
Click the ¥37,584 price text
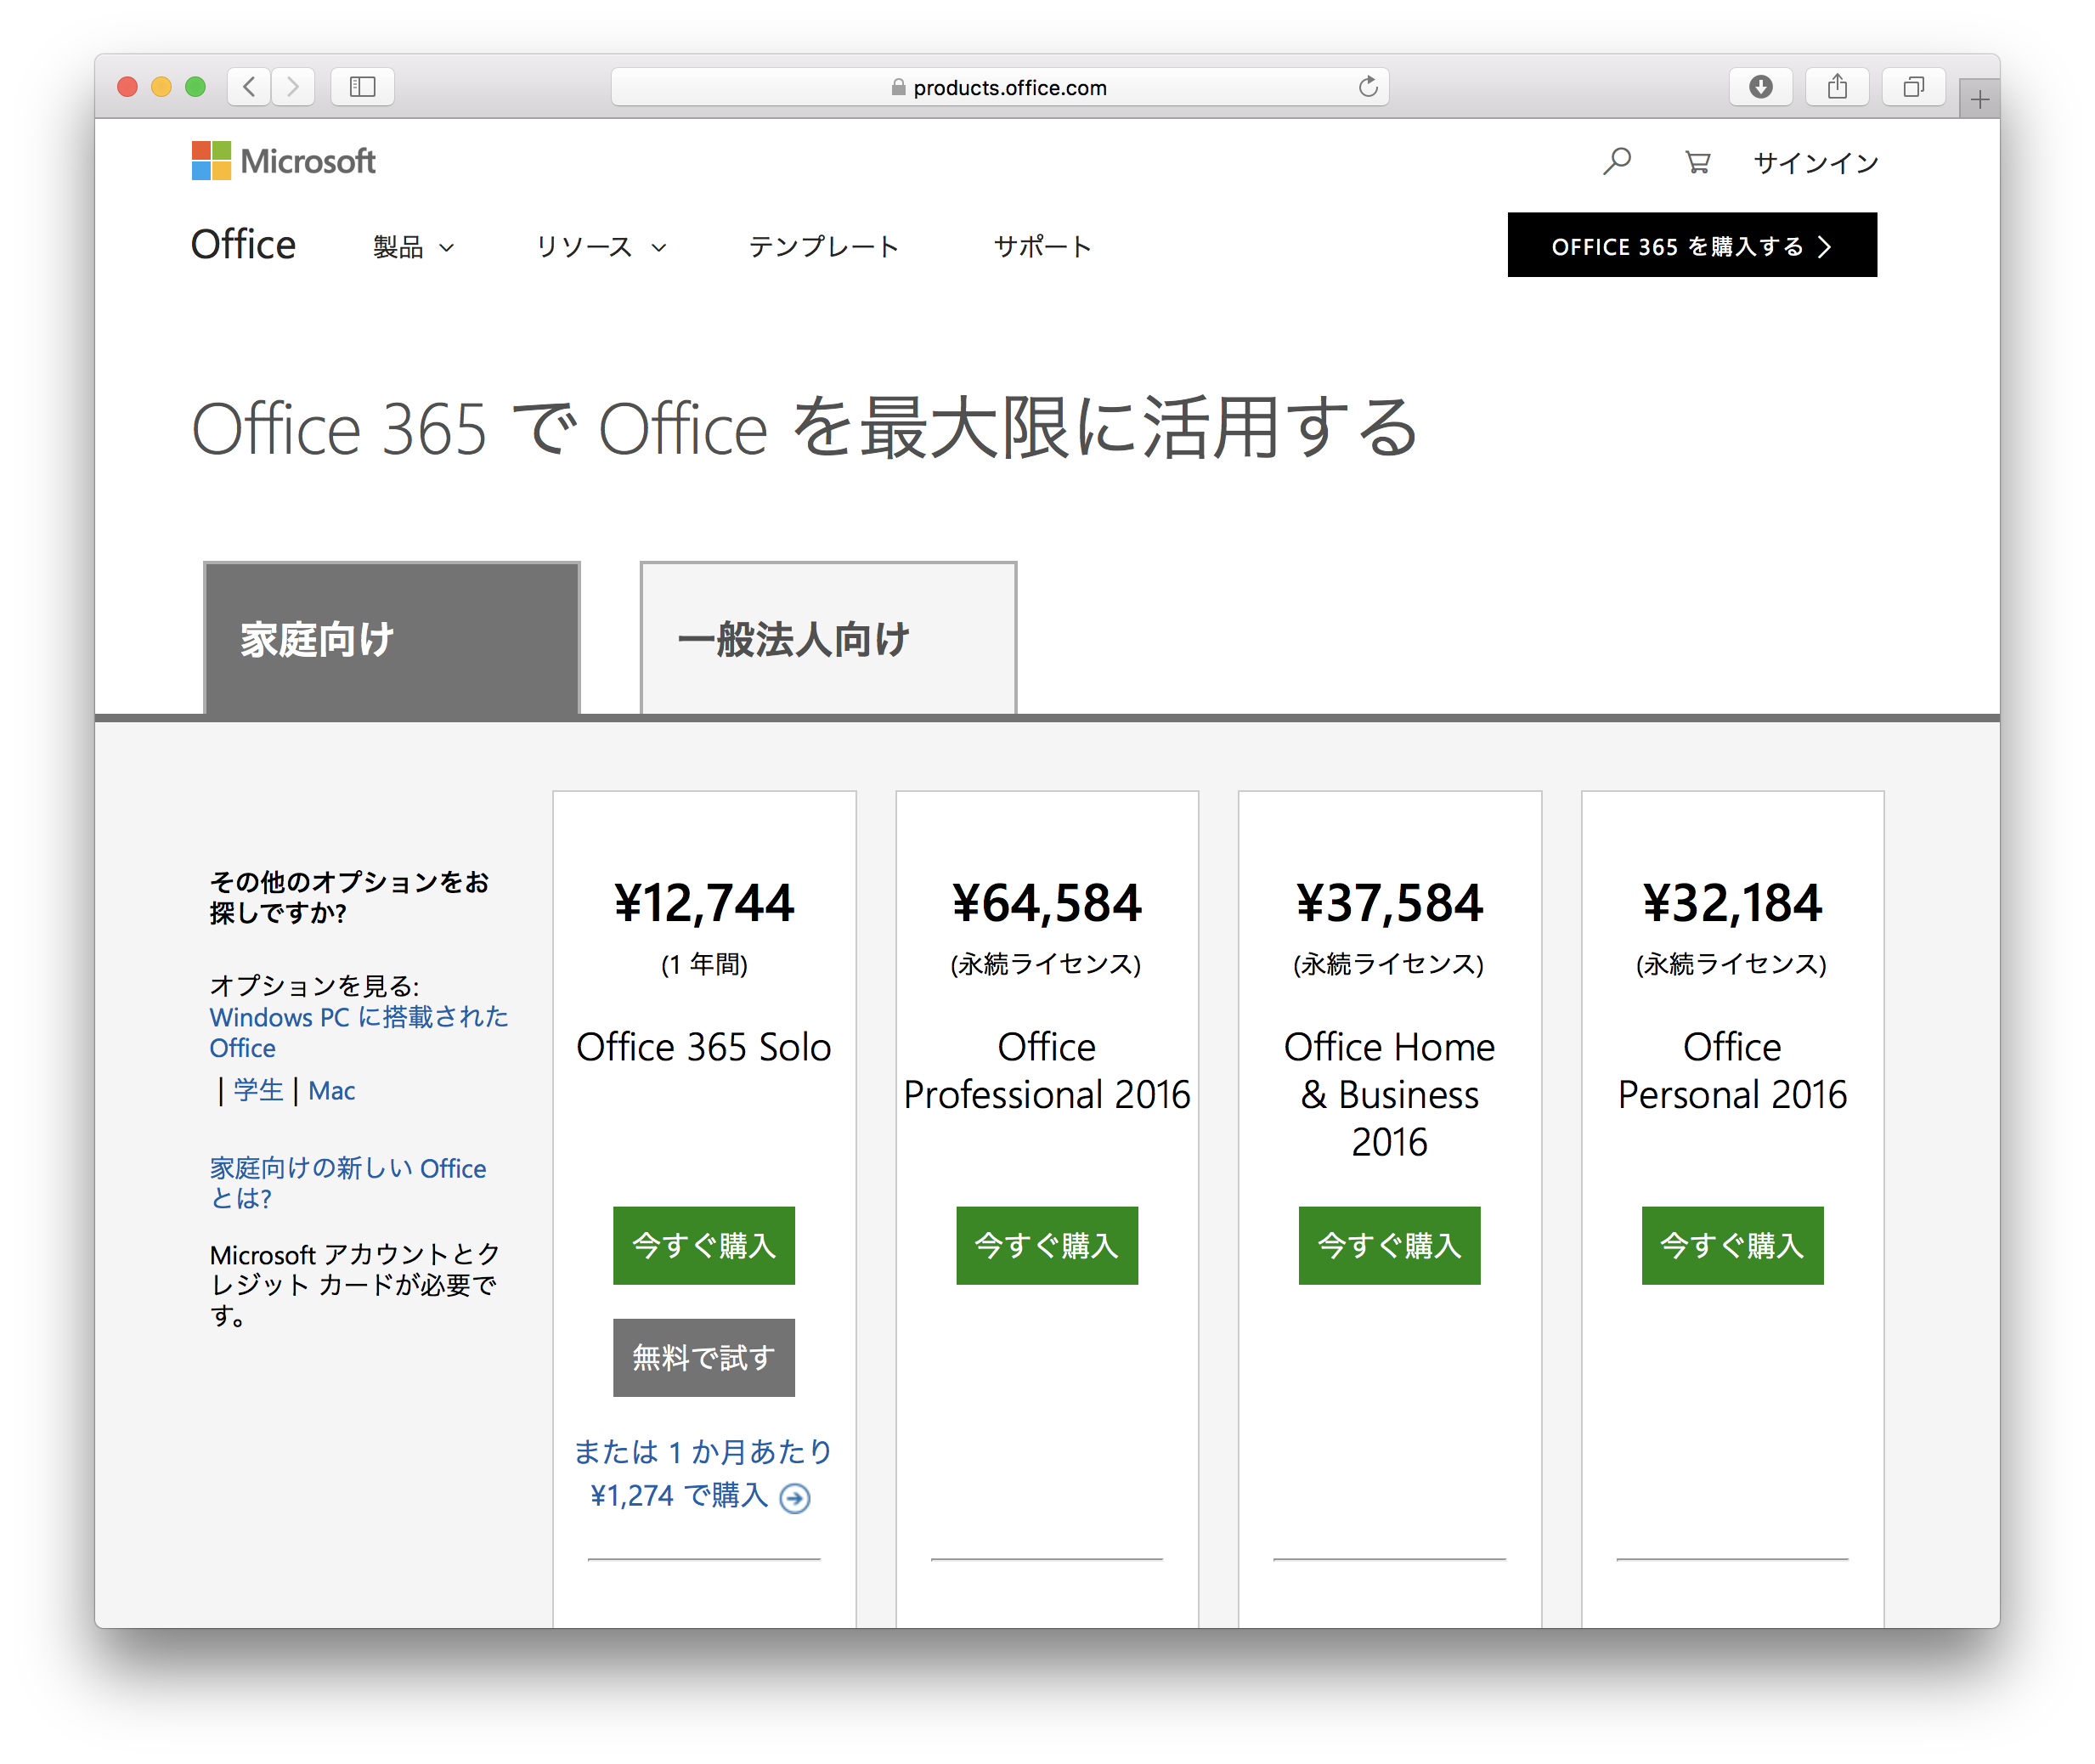tap(1389, 902)
